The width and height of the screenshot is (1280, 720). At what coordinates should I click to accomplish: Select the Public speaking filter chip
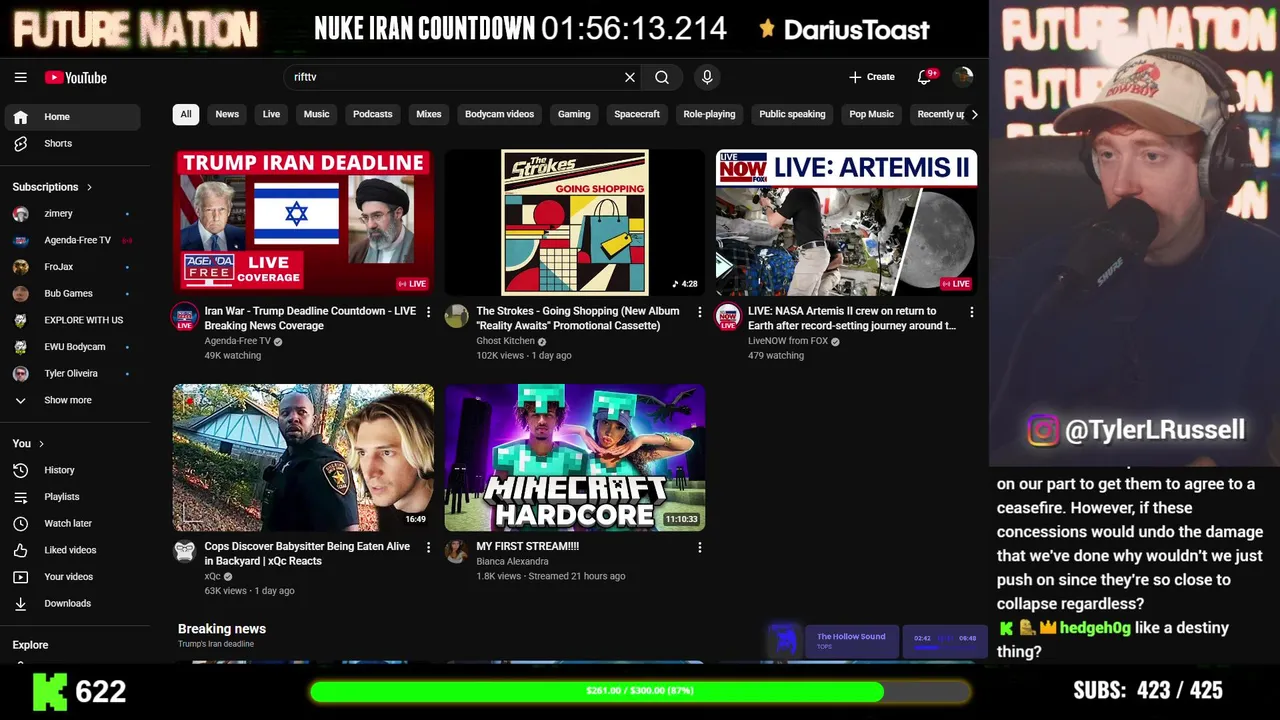pyautogui.click(x=792, y=114)
